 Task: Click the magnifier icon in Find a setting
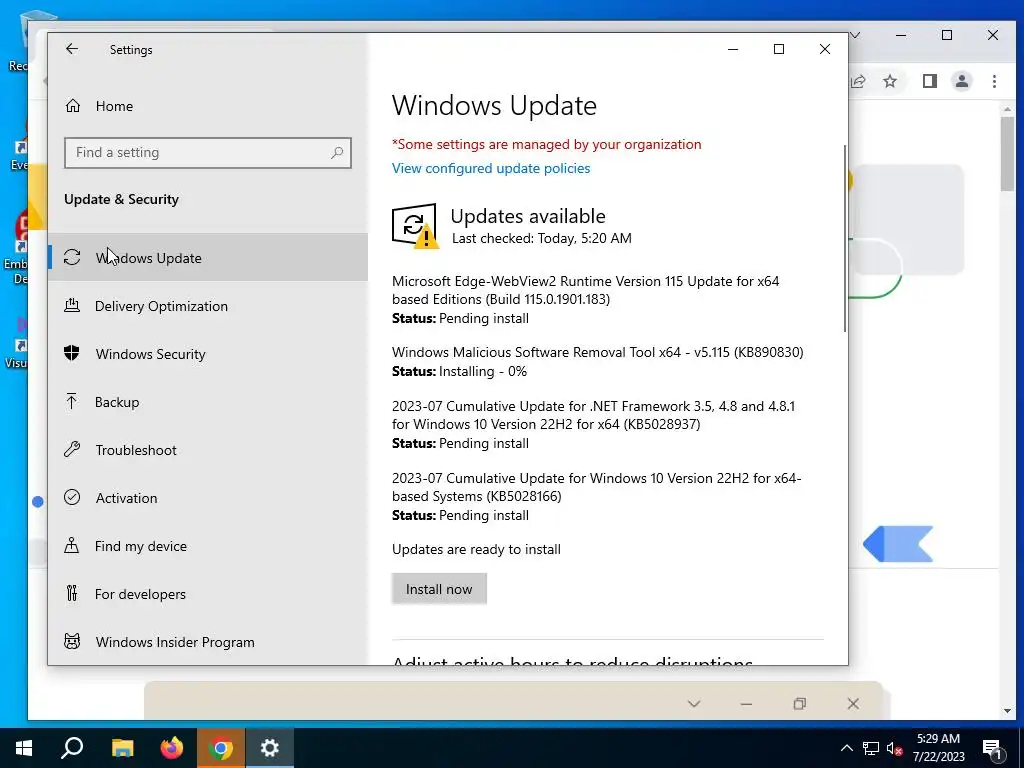[337, 153]
